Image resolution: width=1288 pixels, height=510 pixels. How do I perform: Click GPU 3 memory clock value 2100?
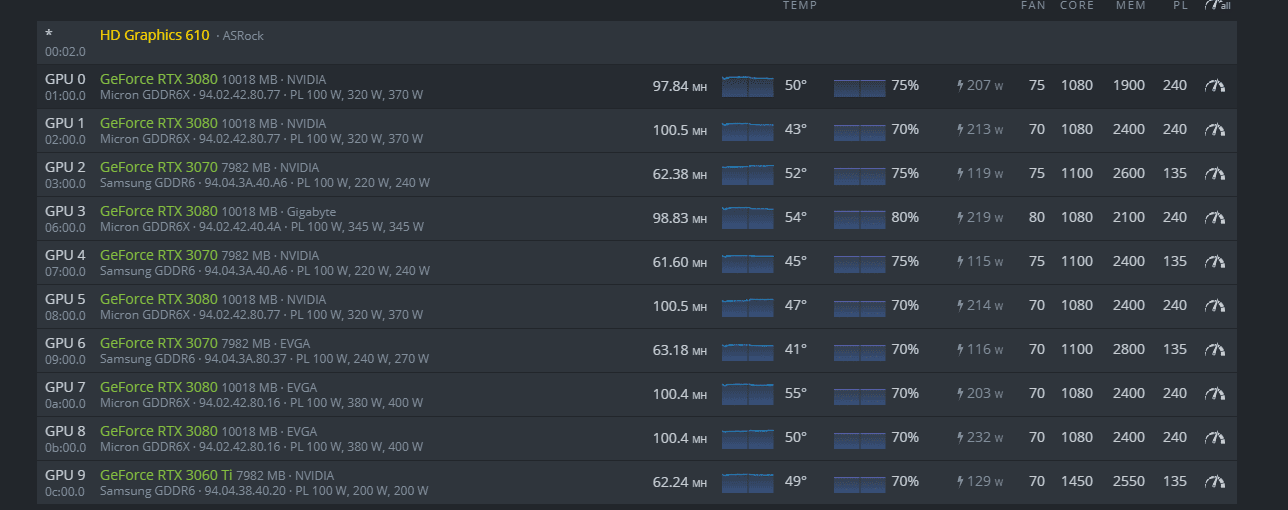(1129, 218)
